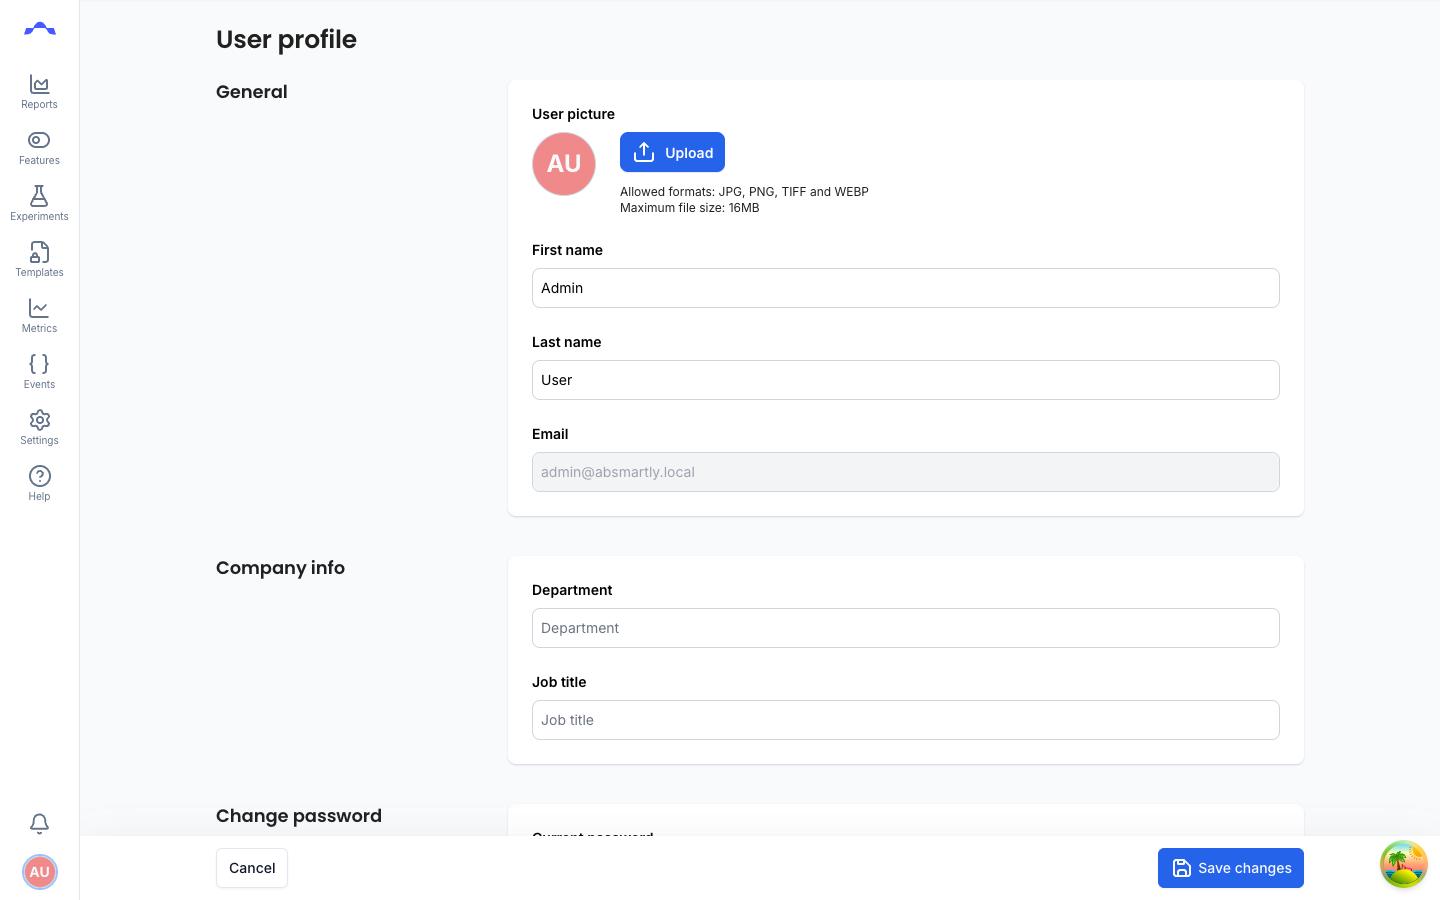Go to Features section

point(39,148)
